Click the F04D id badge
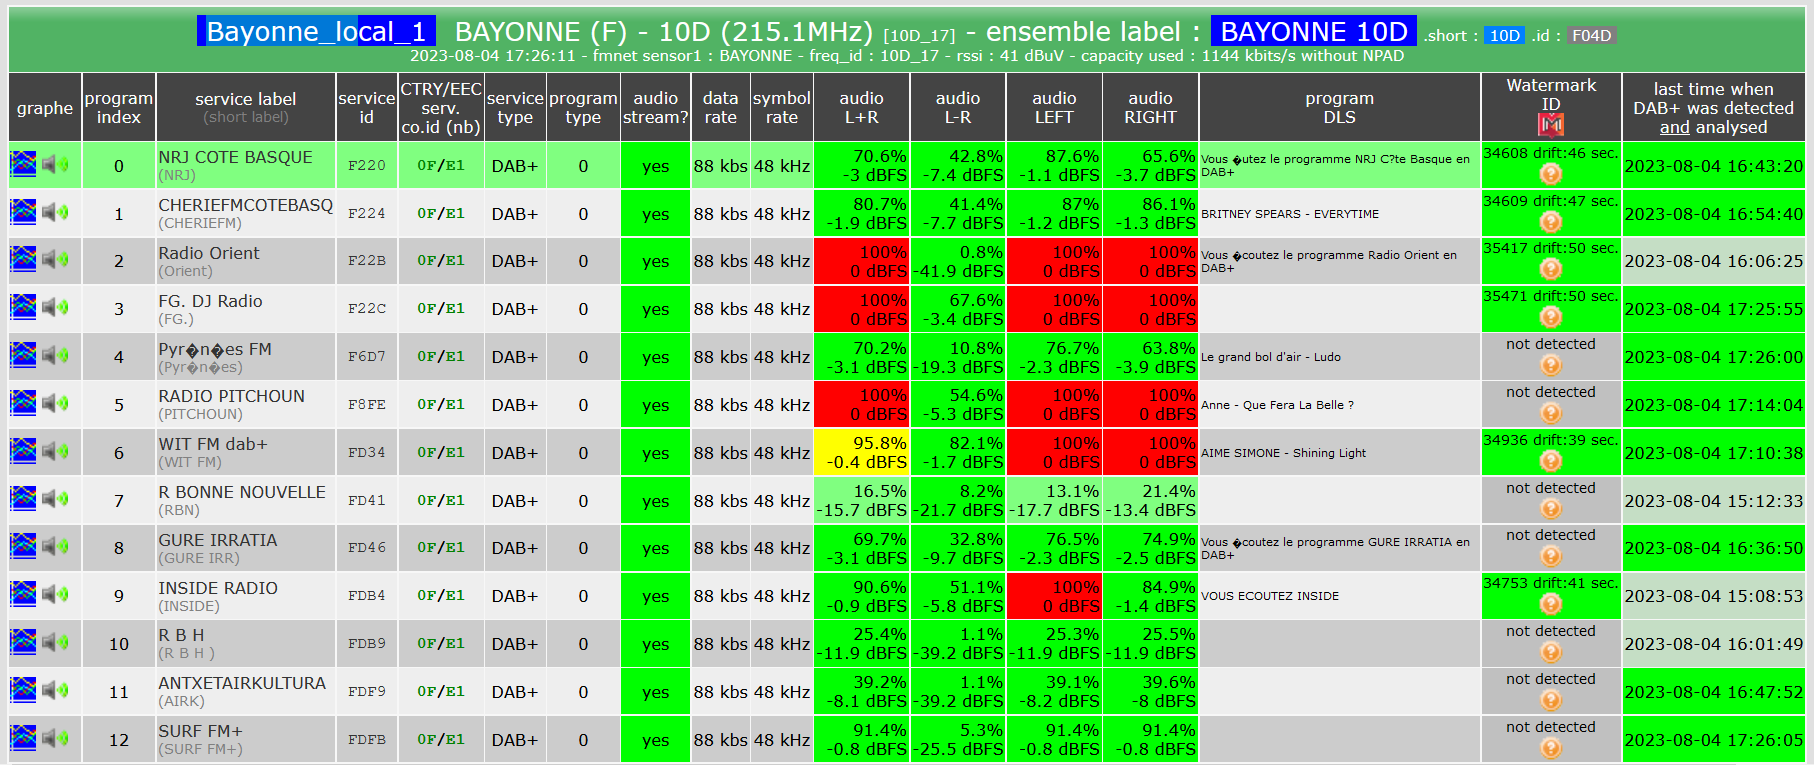The height and width of the screenshot is (765, 1814). pos(1591,36)
